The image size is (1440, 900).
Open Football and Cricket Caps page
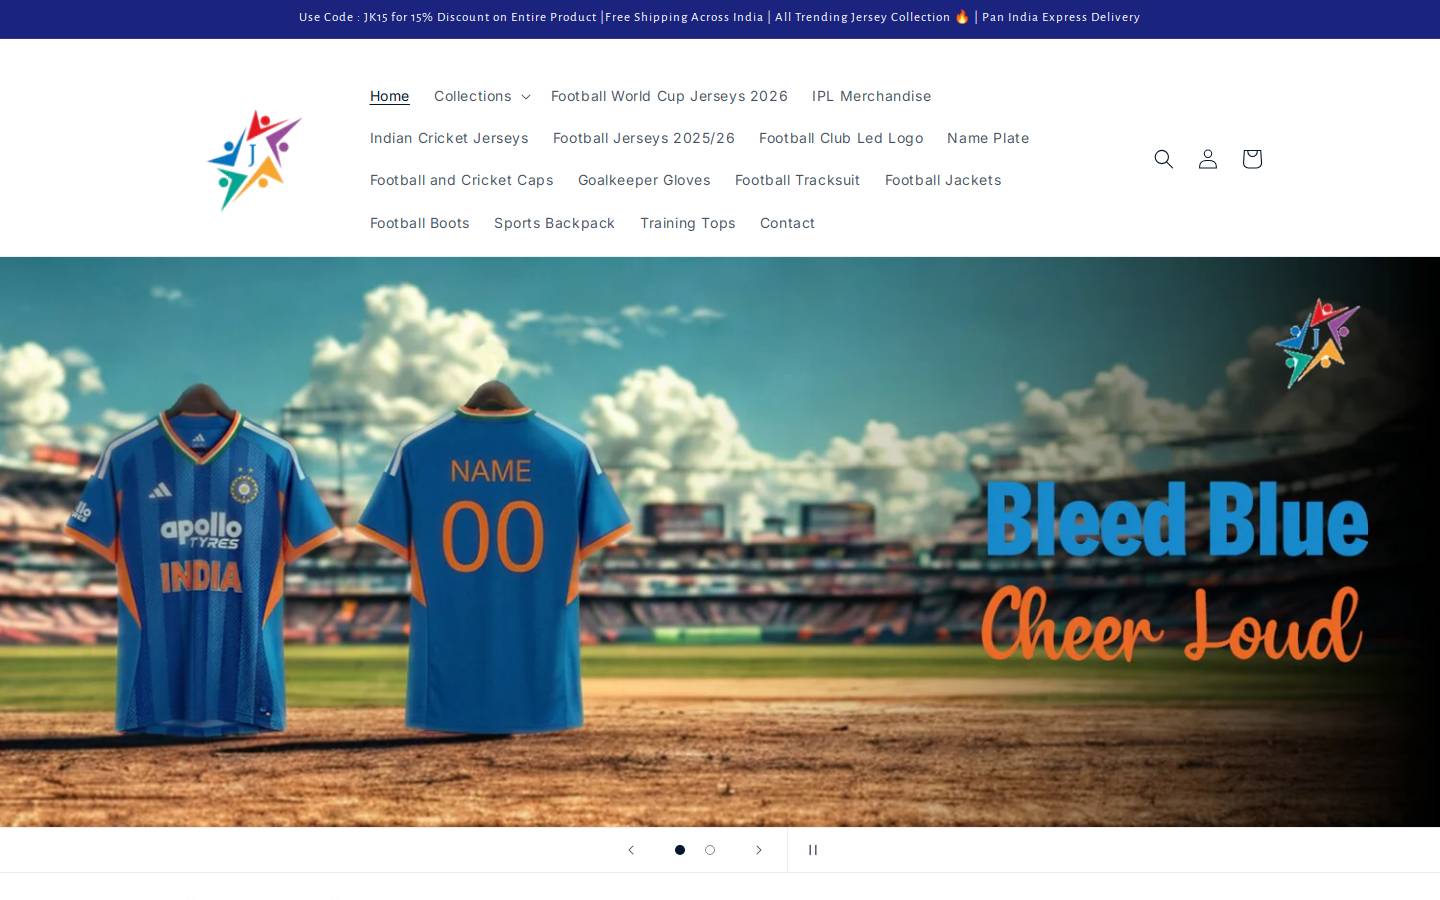point(461,180)
